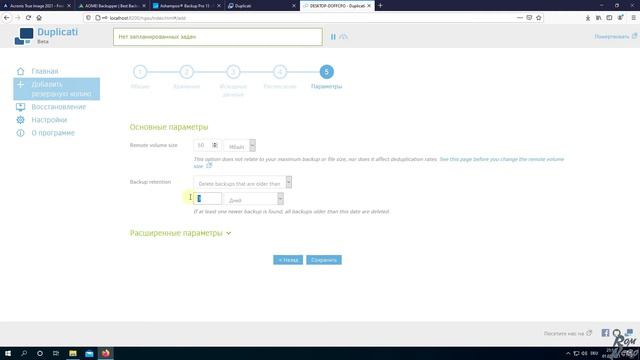Click the gear icon beside Настройки
640x360 pixels.
[20, 120]
